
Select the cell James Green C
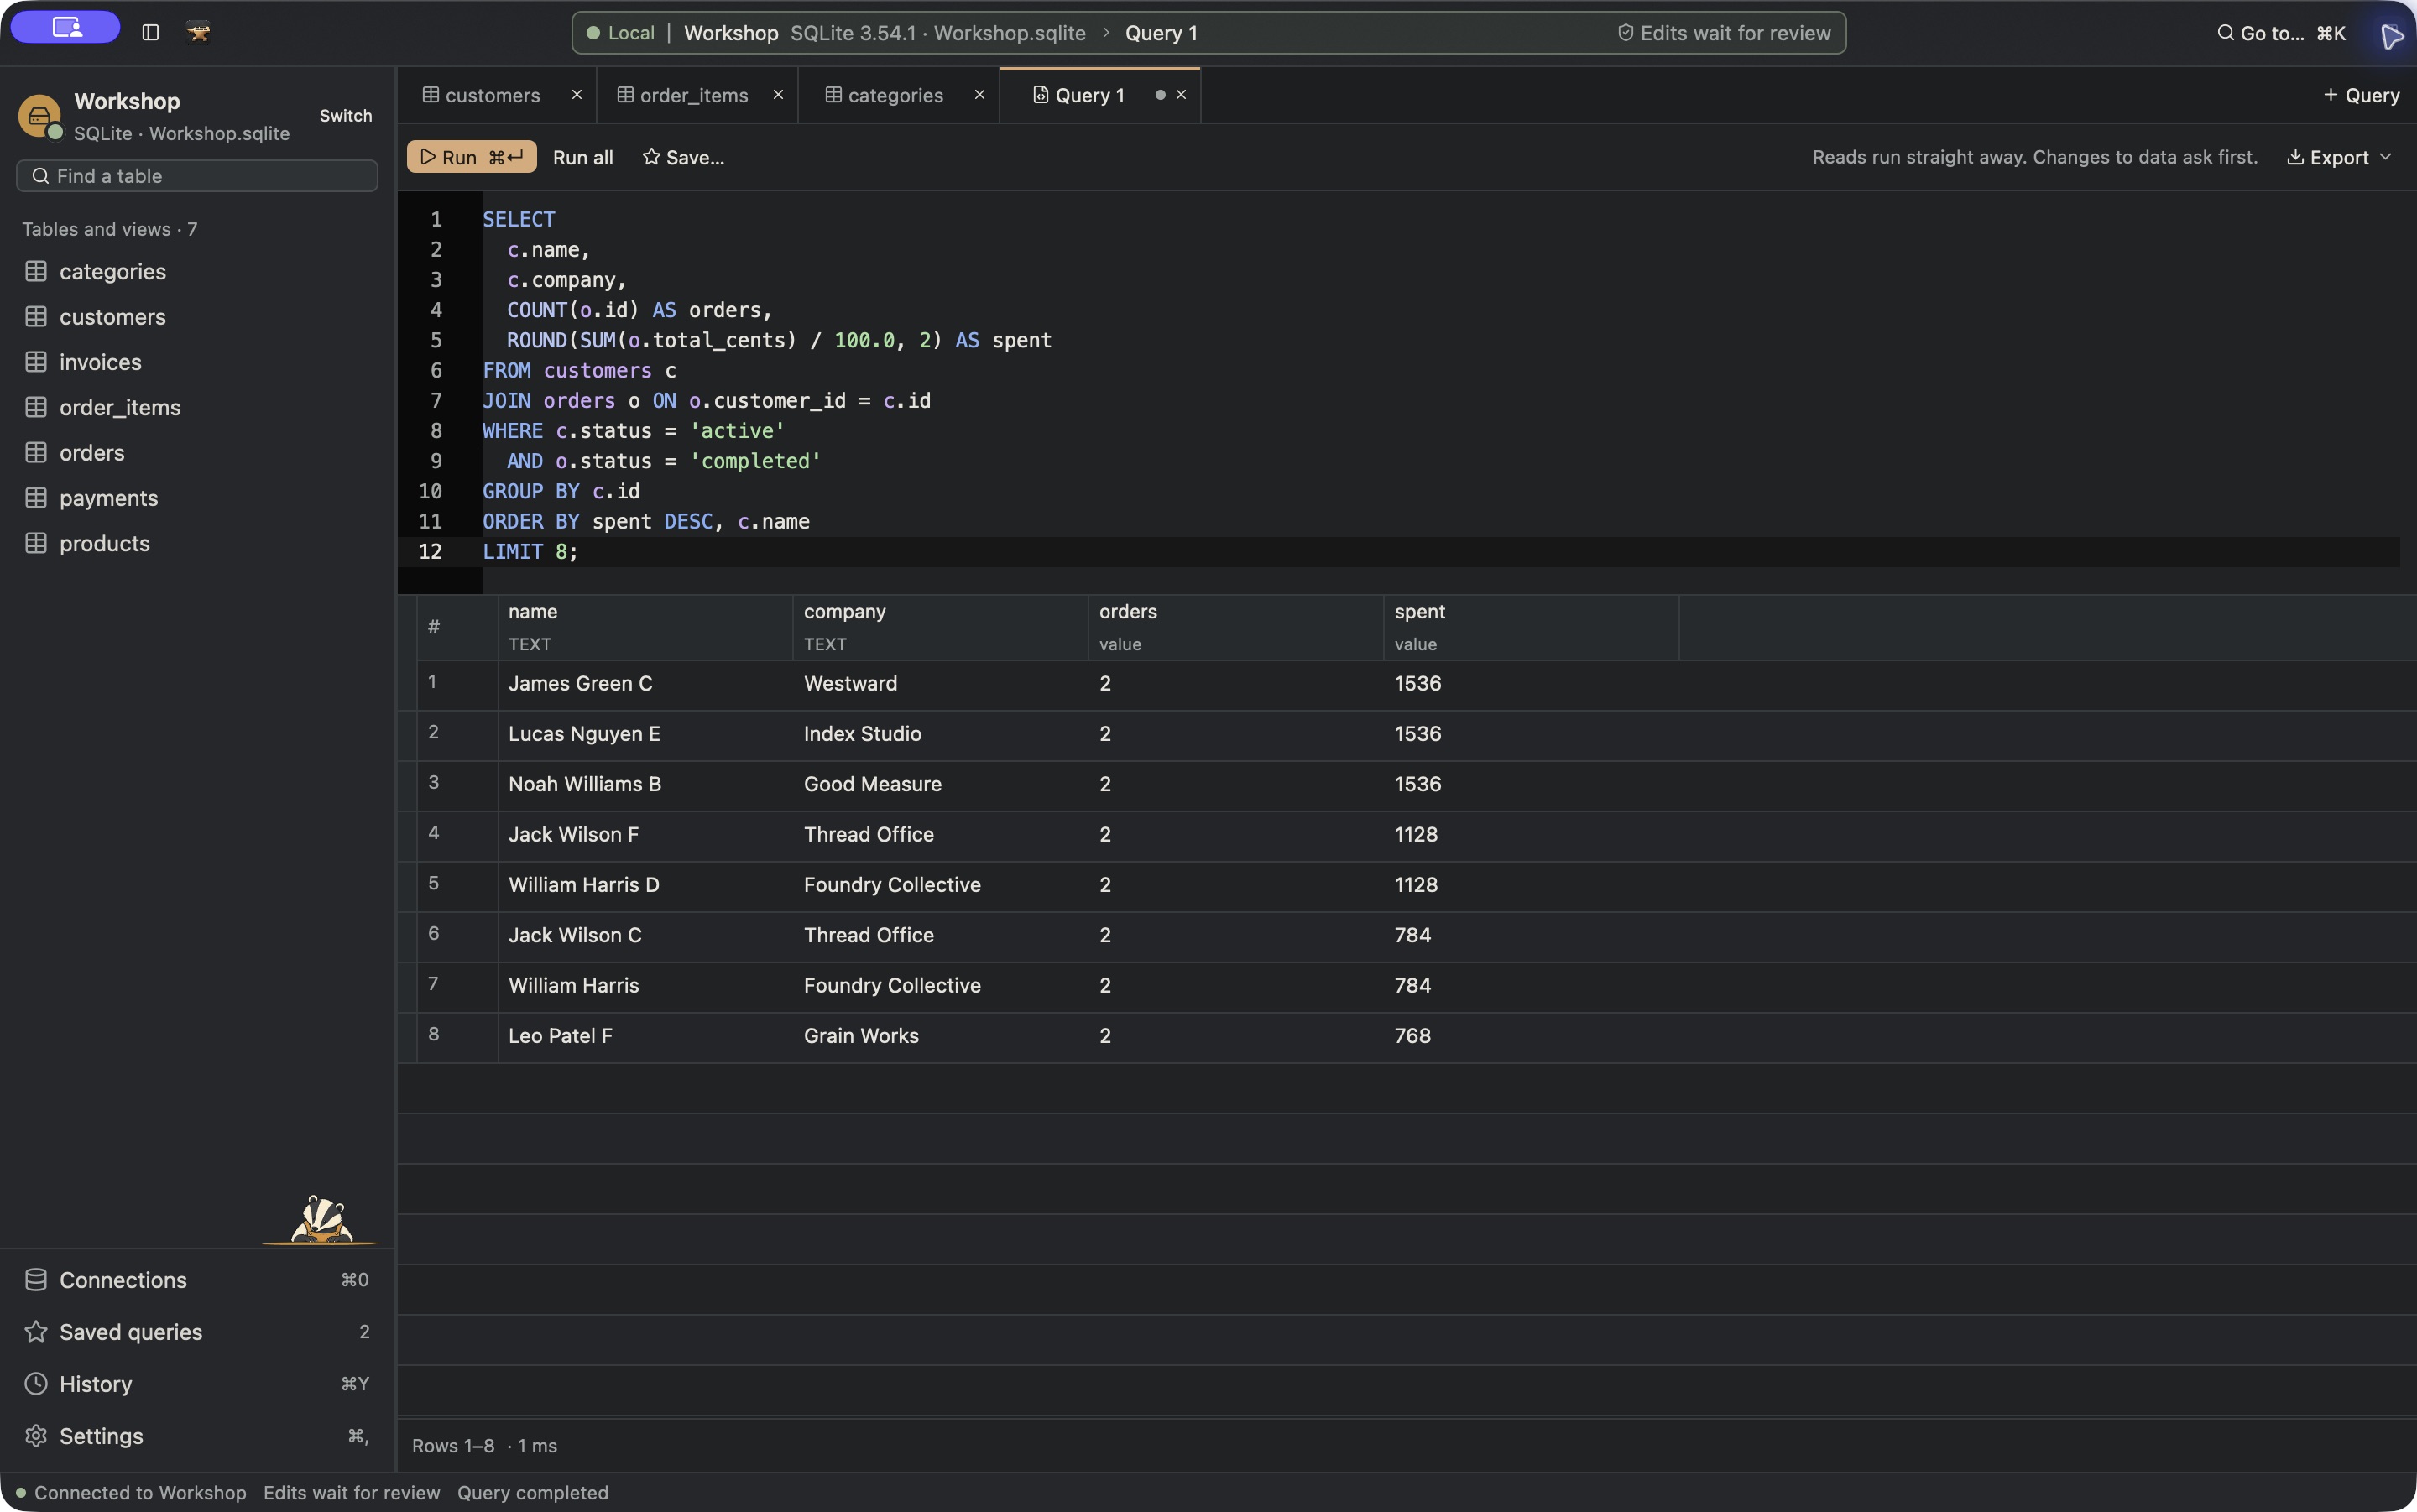(x=645, y=684)
